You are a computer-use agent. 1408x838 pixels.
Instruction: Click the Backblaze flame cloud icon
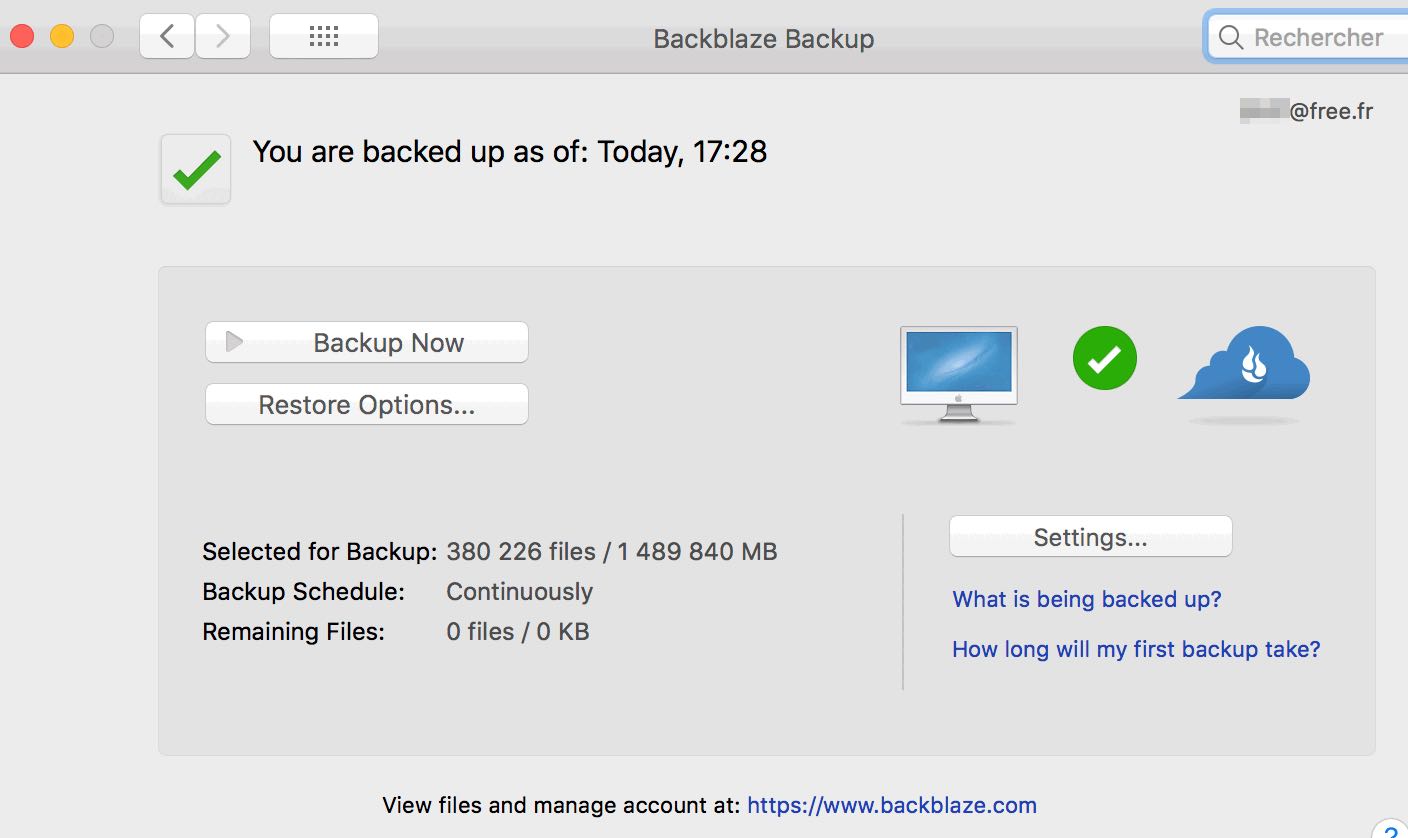click(1245, 363)
